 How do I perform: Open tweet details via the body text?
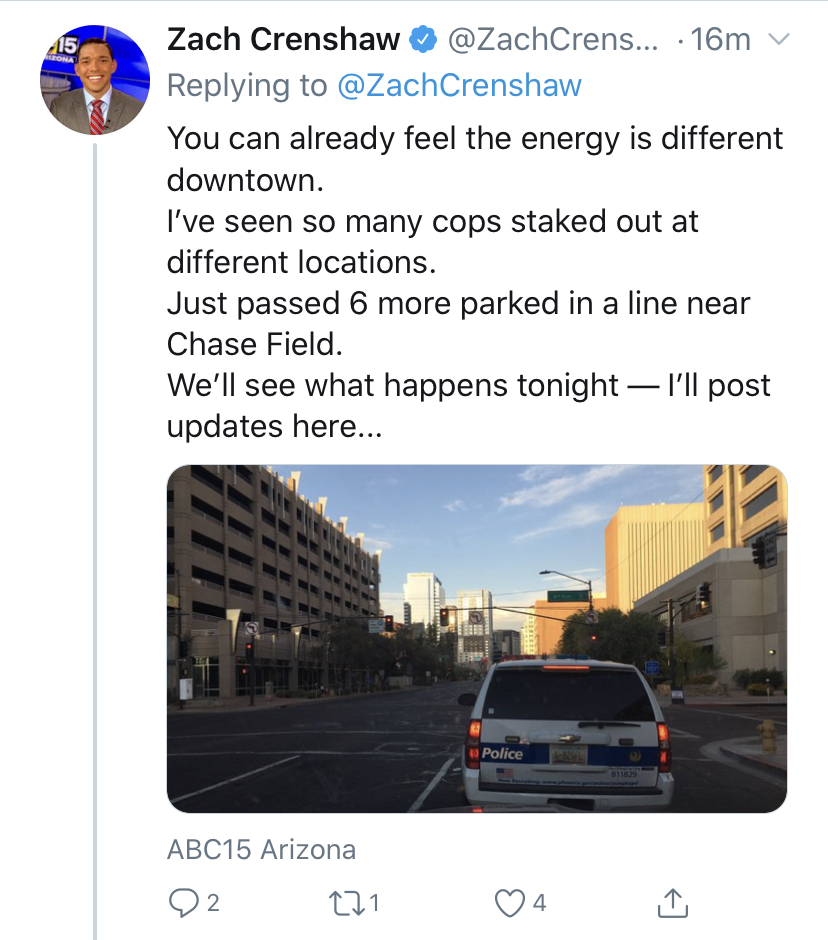pyautogui.click(x=475, y=282)
